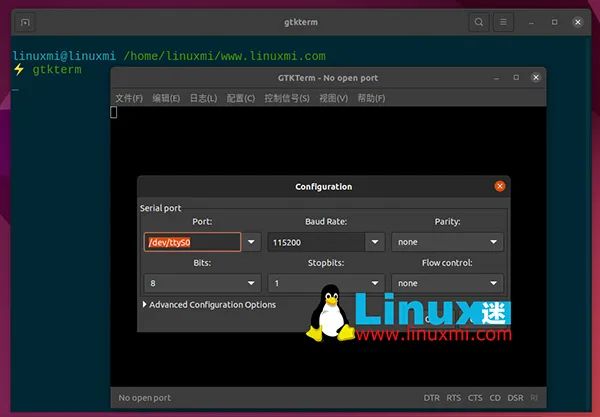Click the Baud Rate field showing 115200
Image resolution: width=600 pixels, height=417 pixels.
(316, 242)
